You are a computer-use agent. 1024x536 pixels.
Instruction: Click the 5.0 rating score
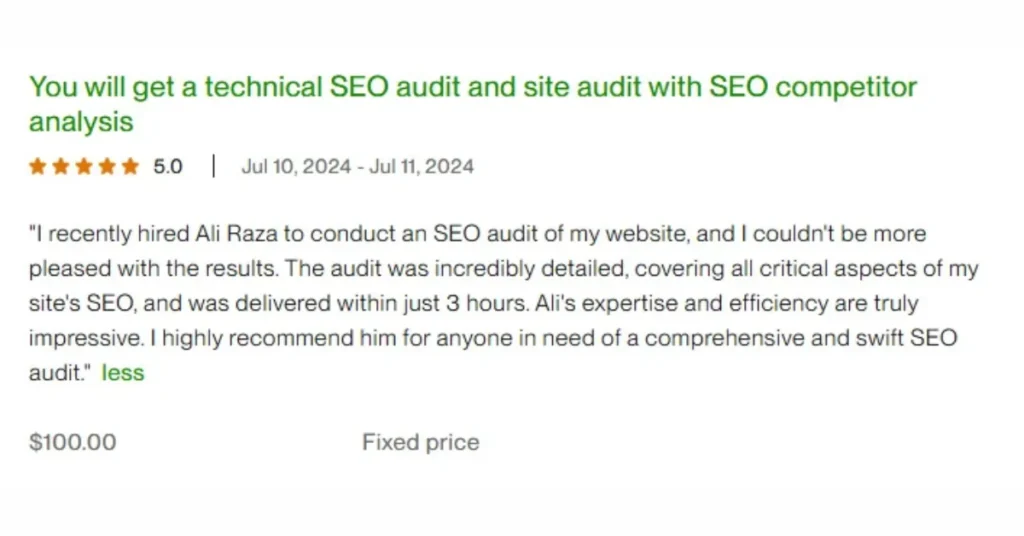point(168,167)
